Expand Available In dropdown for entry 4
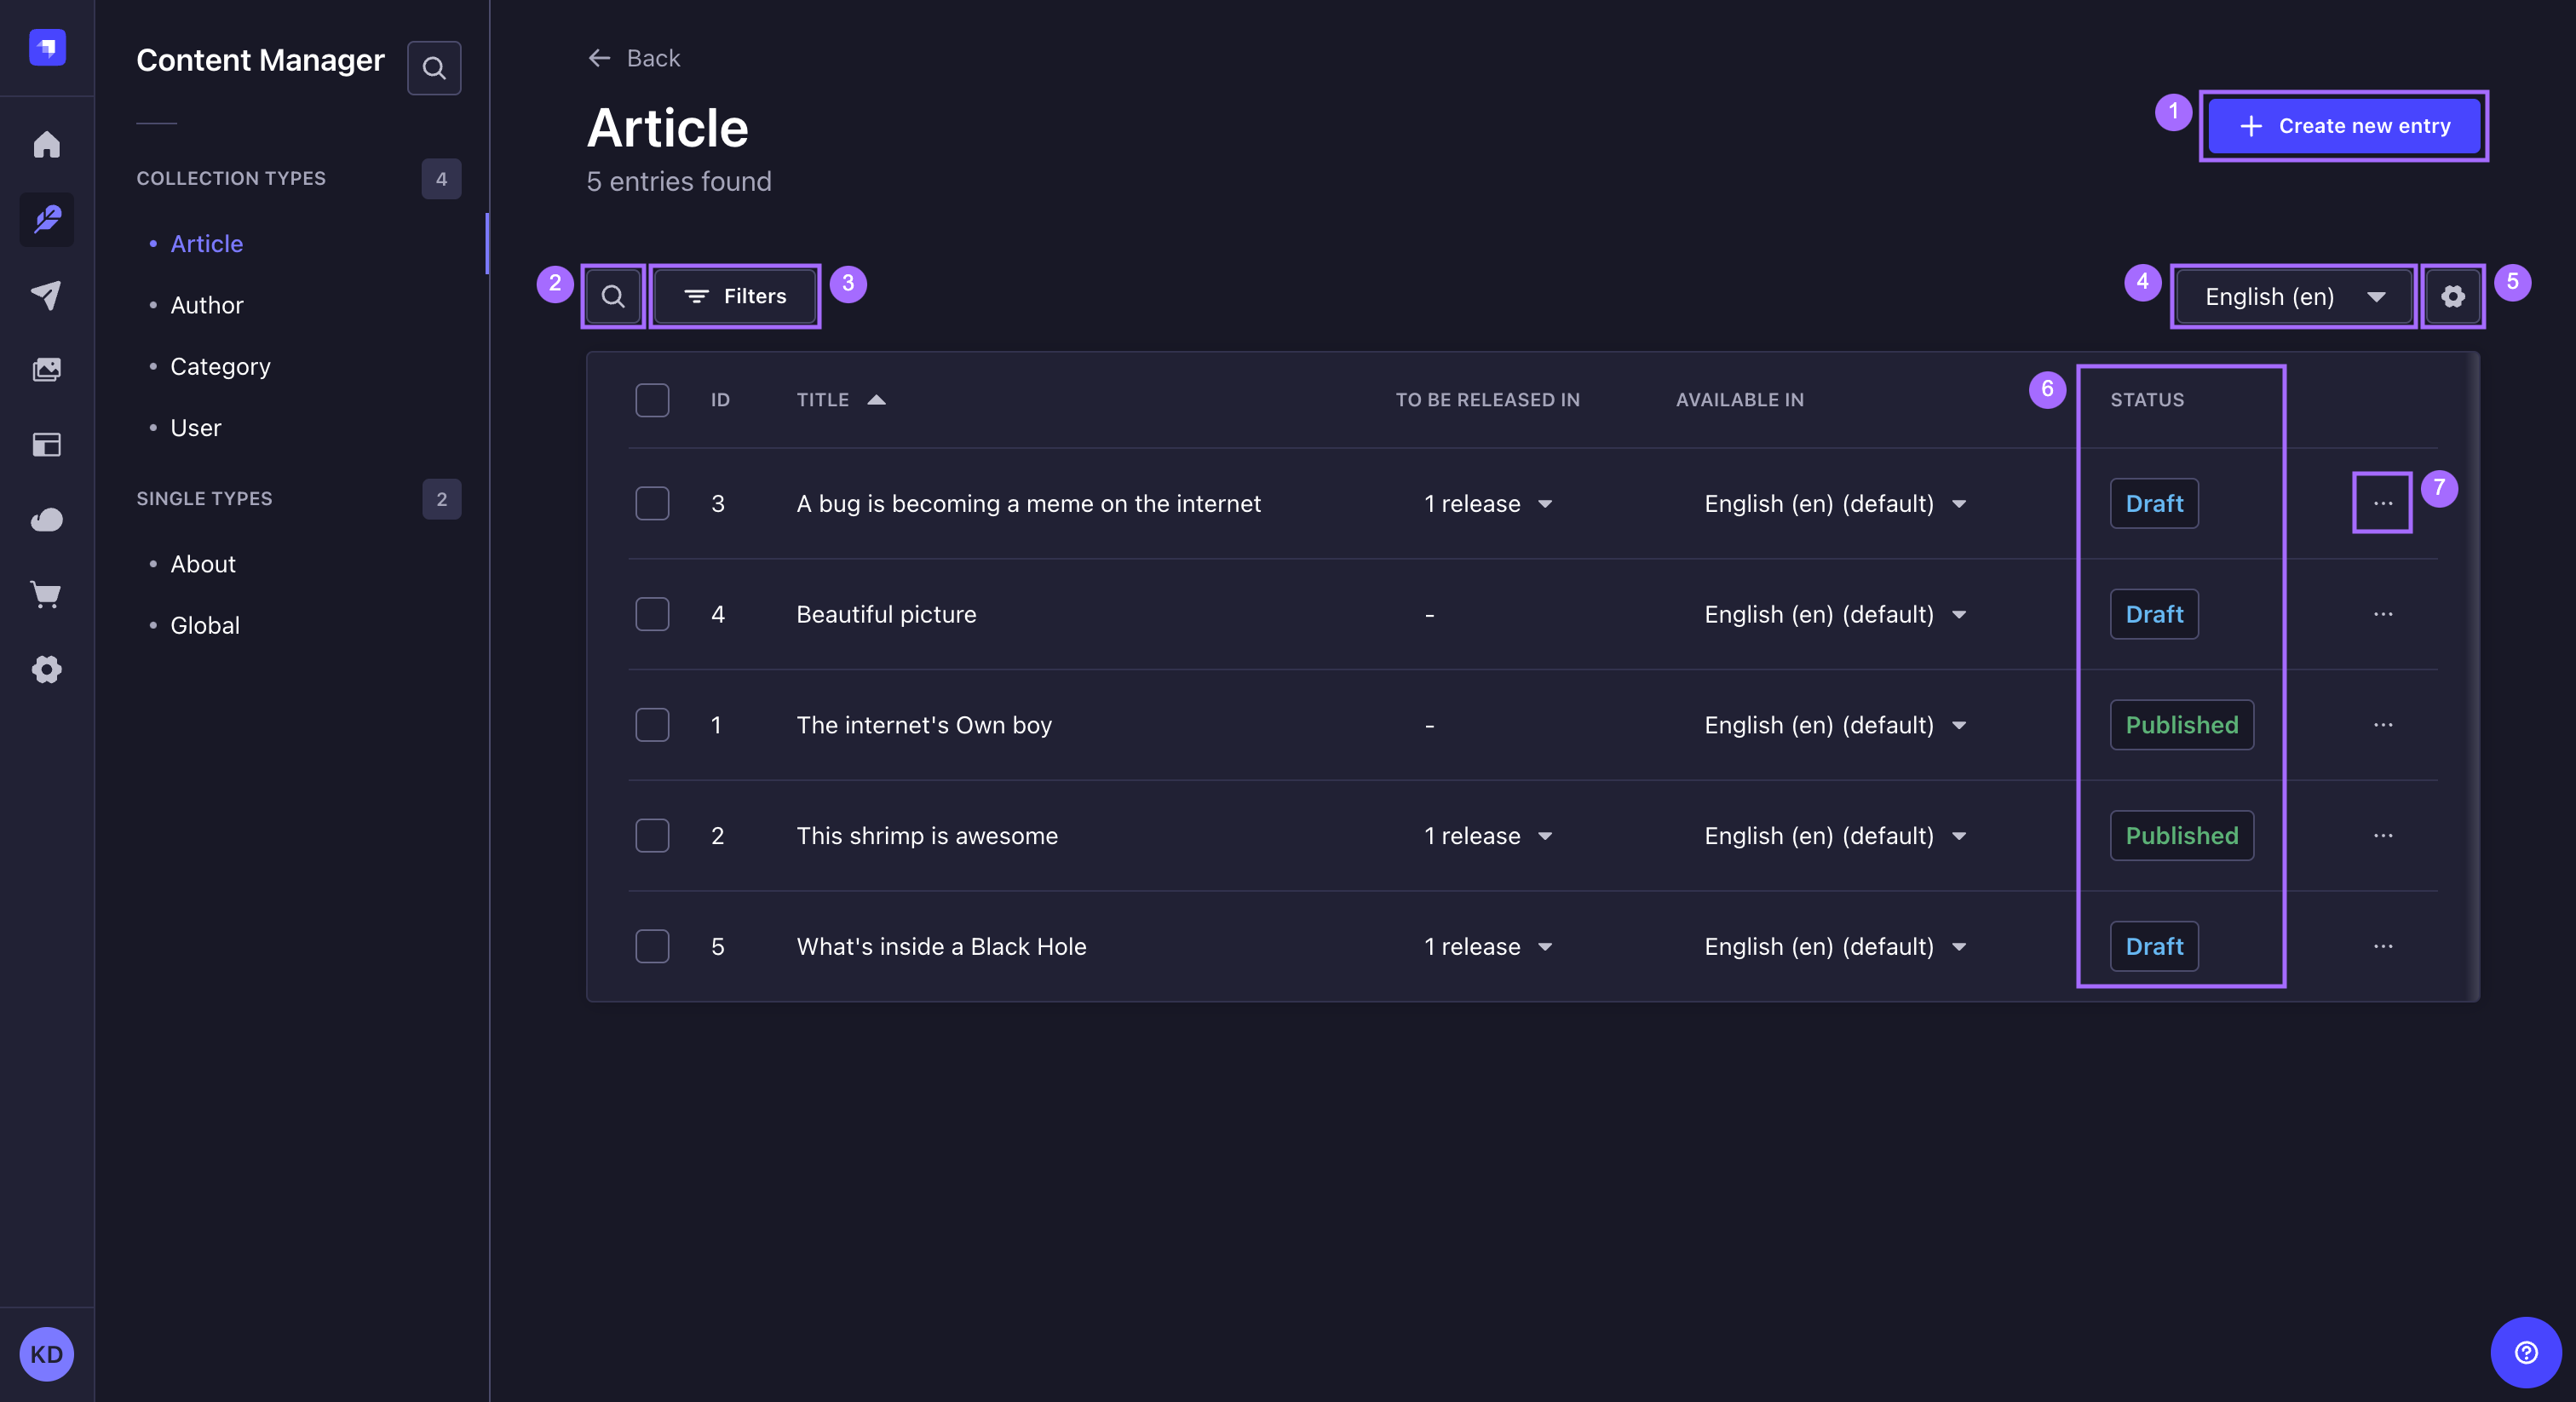The width and height of the screenshot is (2576, 1402). 1959,613
